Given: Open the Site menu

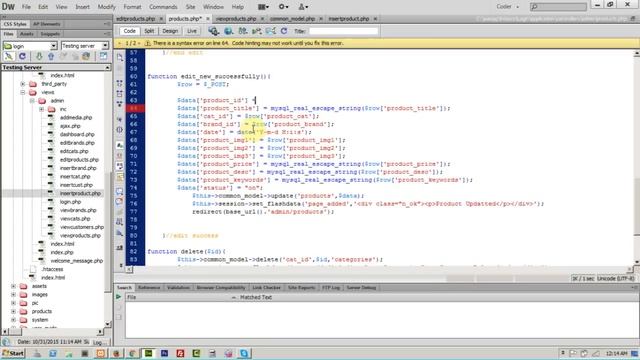Looking at the screenshot, I should (190, 7).
